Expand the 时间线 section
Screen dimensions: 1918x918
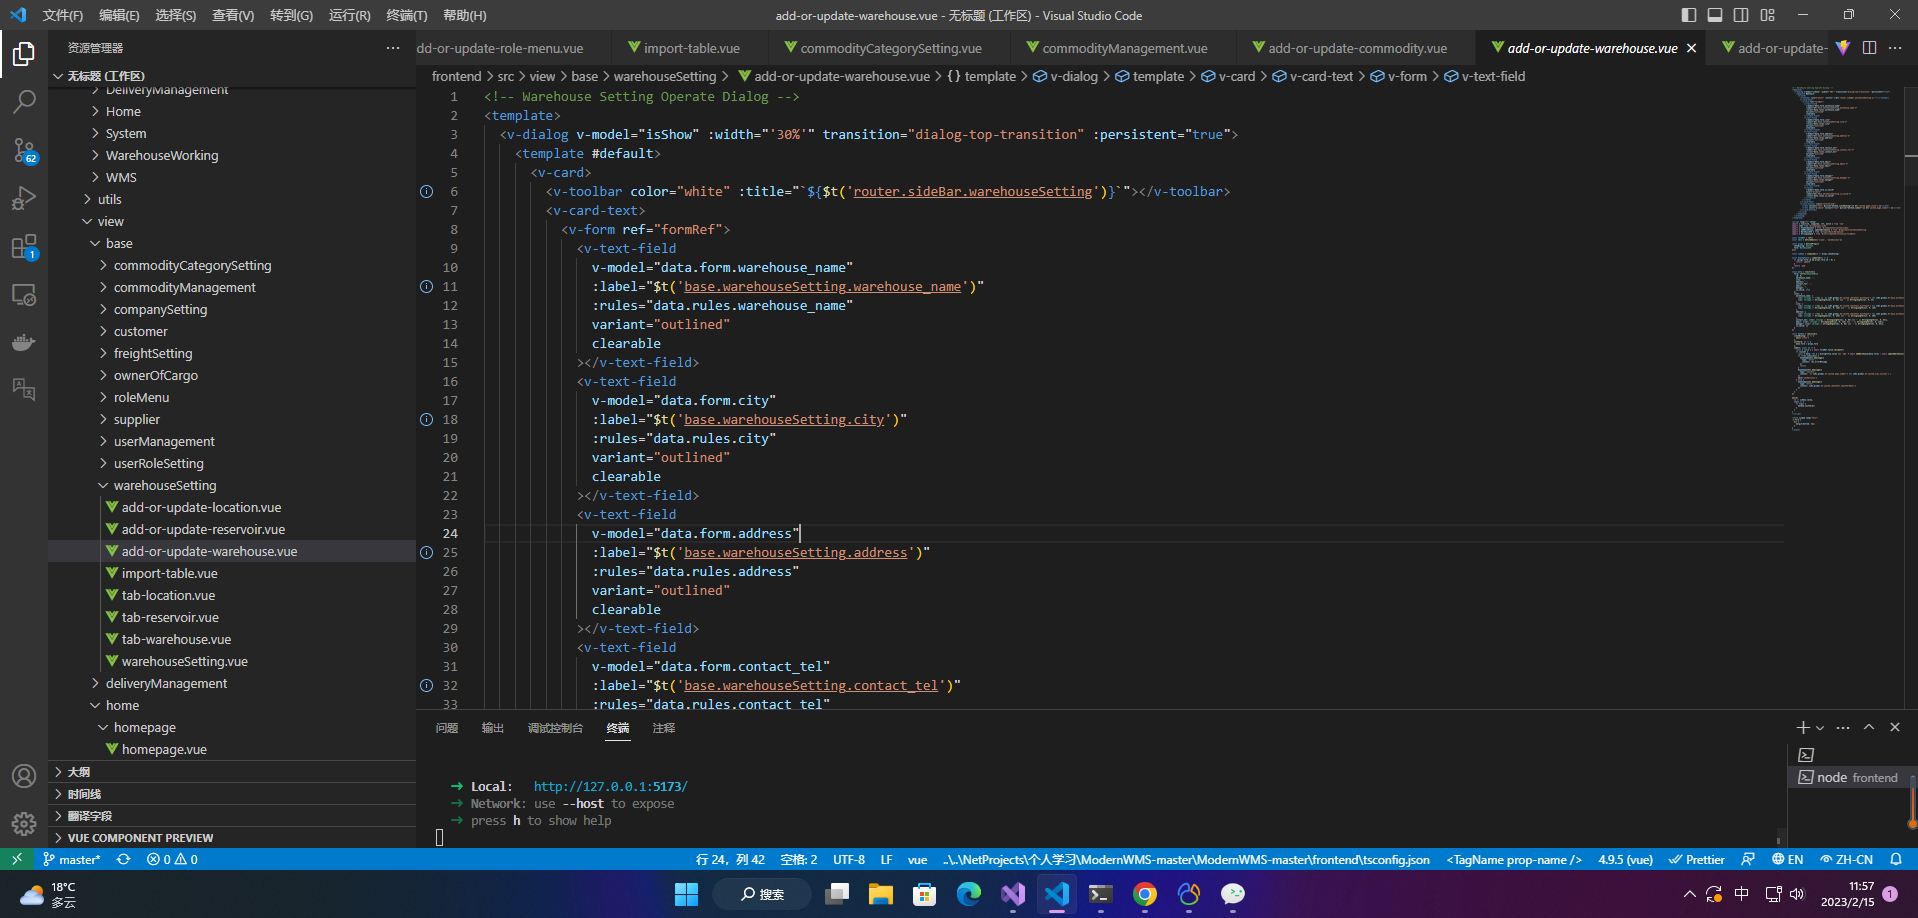click(232, 794)
